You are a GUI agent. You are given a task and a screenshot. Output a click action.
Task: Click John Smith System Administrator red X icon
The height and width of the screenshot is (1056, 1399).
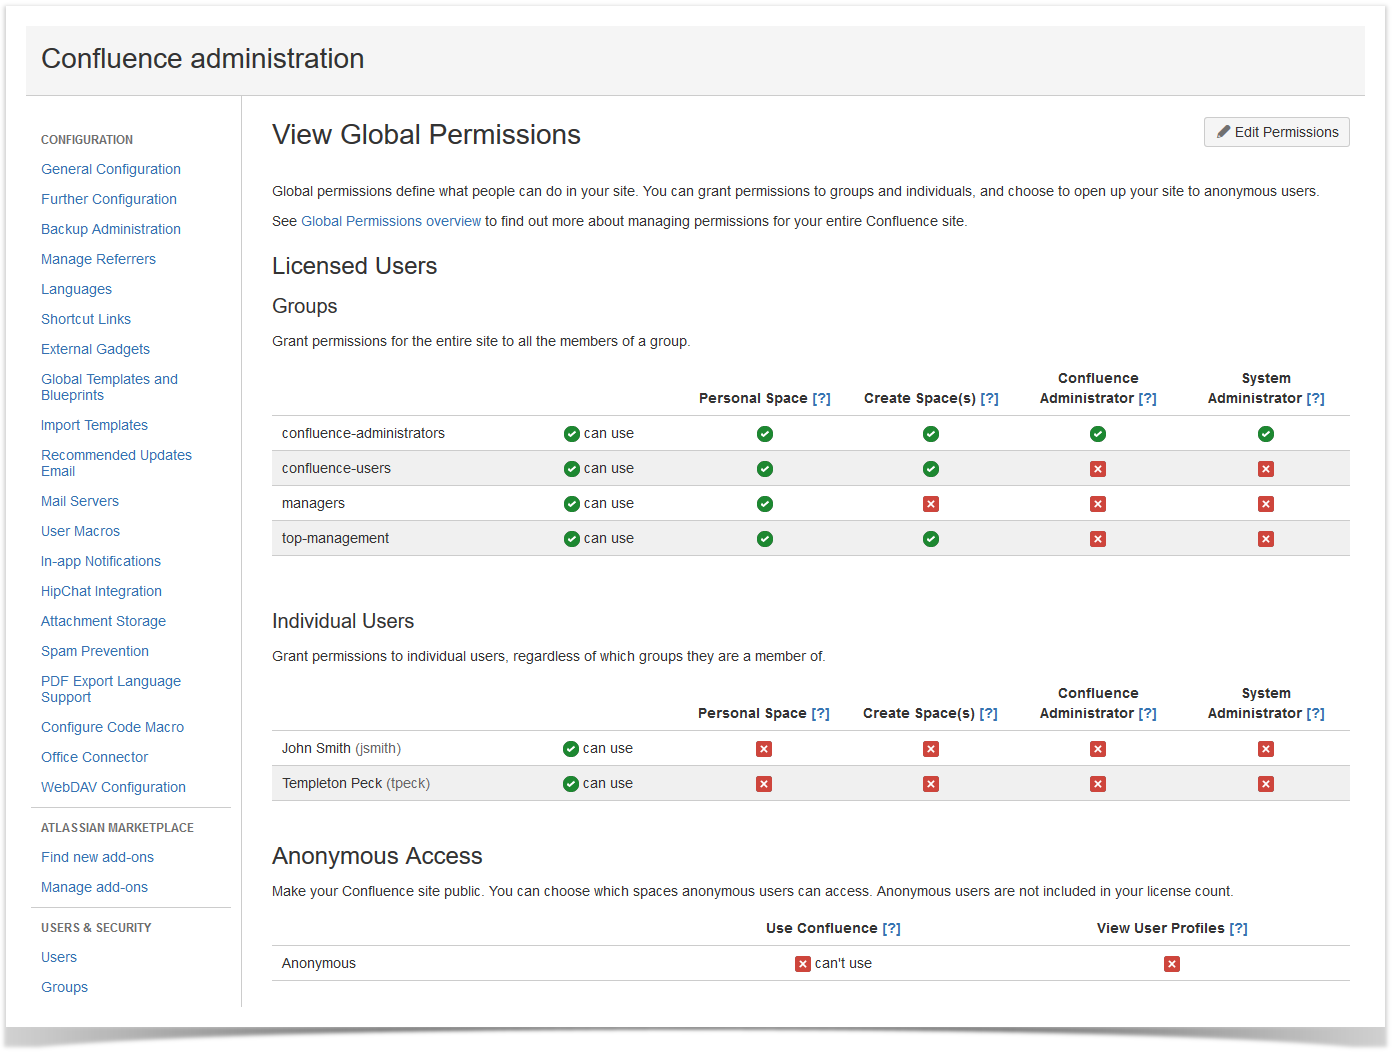[1265, 749]
